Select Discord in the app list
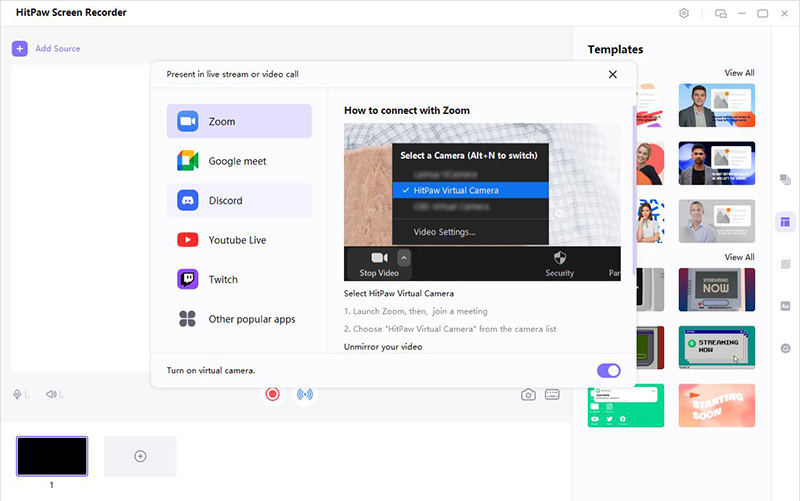 tap(239, 201)
